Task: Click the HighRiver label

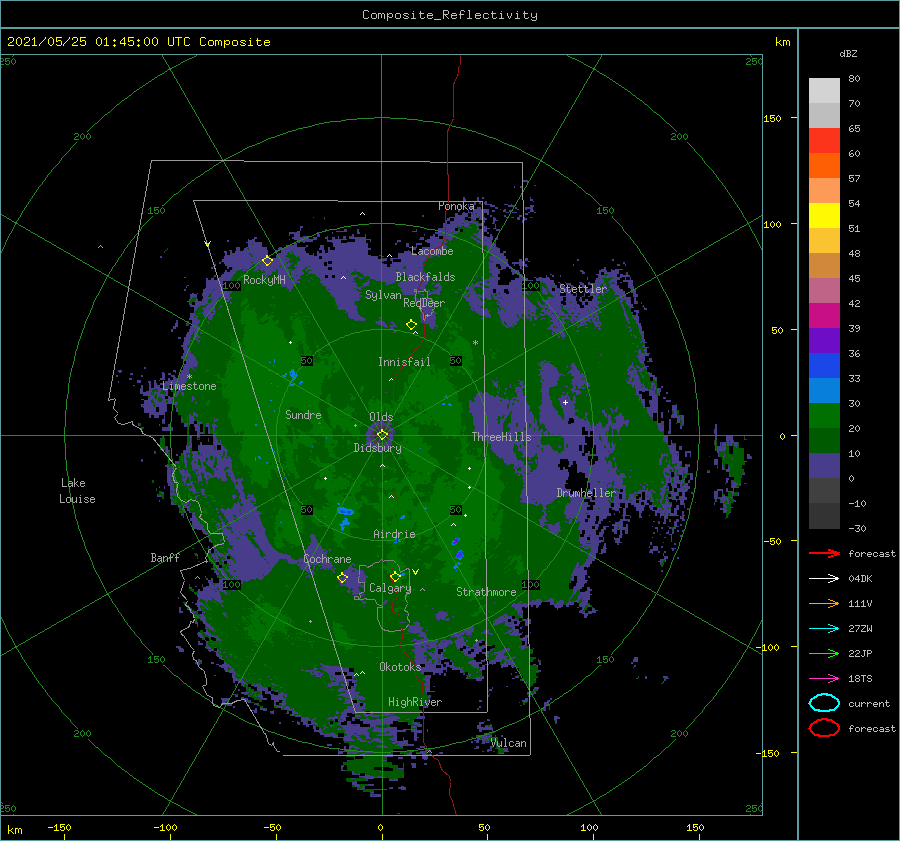Action: pos(415,702)
